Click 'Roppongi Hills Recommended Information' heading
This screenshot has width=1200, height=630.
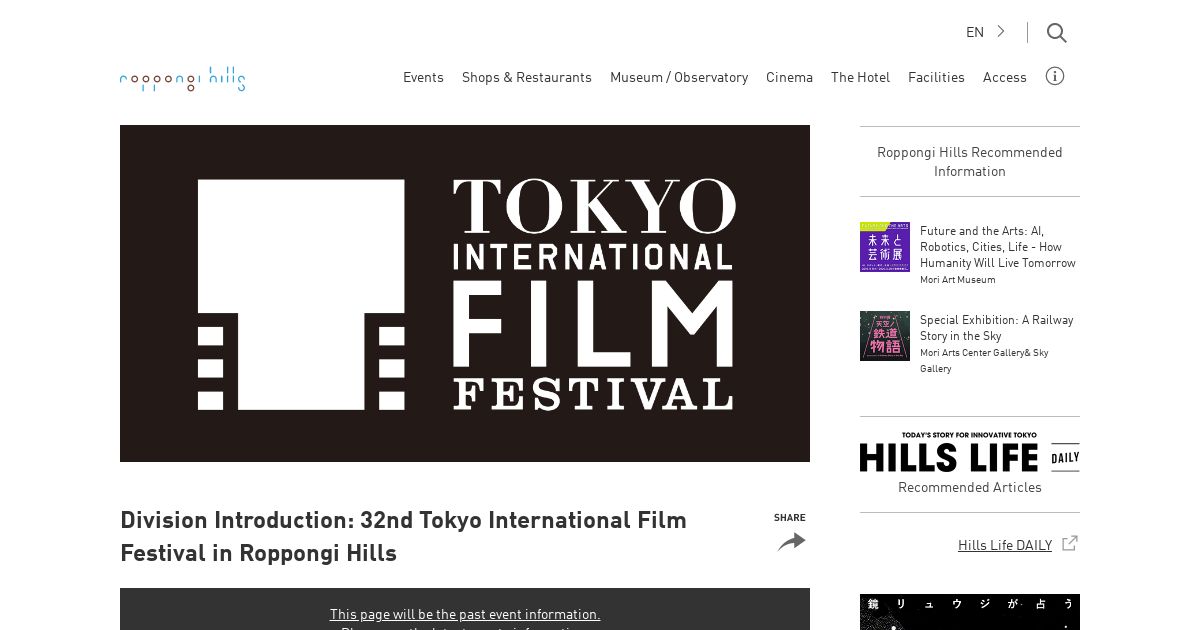[x=970, y=162]
